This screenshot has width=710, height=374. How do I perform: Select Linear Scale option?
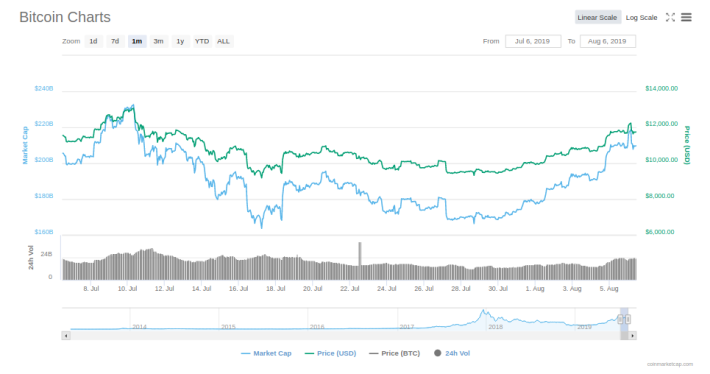tap(597, 17)
